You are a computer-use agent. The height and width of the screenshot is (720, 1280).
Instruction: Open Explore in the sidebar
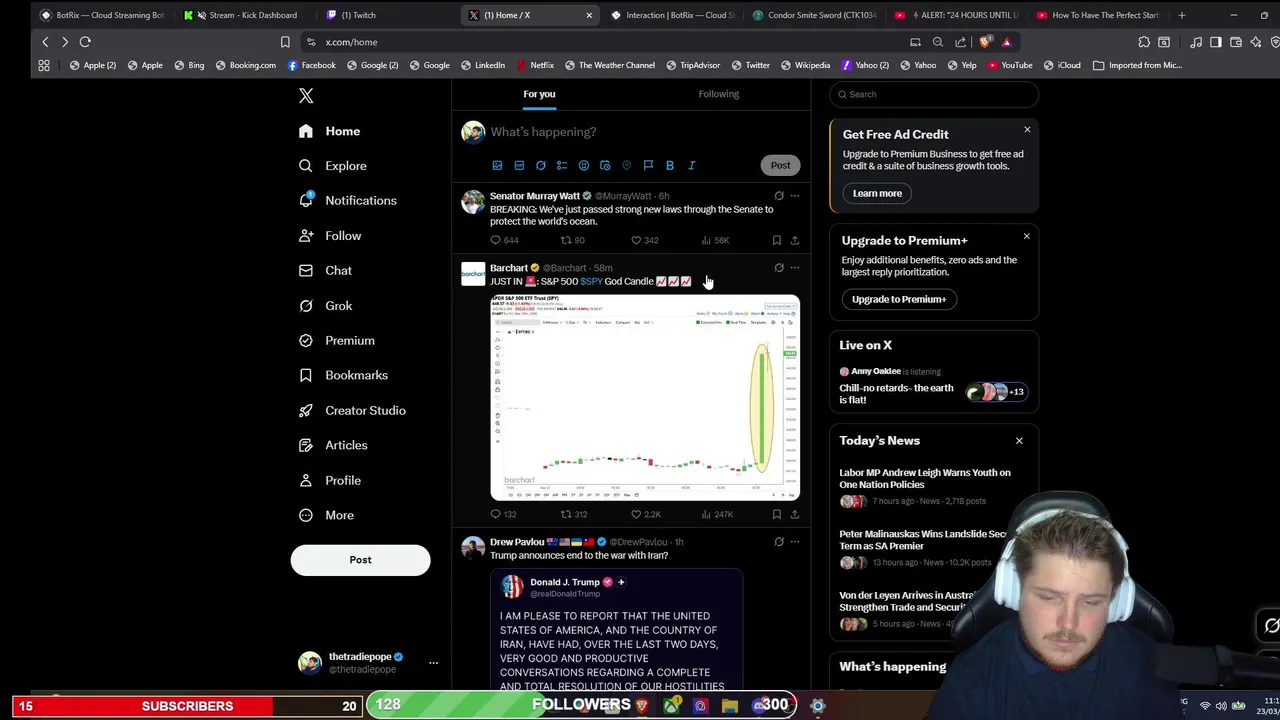(332, 166)
